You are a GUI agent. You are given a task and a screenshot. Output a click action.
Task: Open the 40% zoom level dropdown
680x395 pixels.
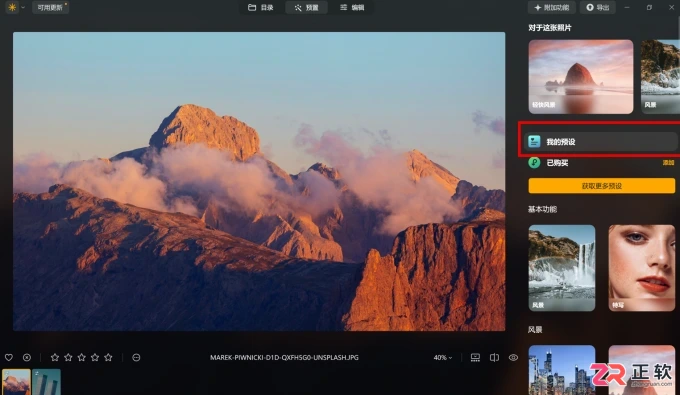443,357
